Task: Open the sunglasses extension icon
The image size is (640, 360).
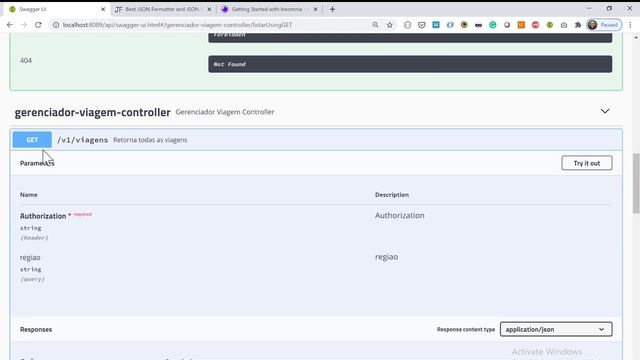Action: [x=478, y=25]
